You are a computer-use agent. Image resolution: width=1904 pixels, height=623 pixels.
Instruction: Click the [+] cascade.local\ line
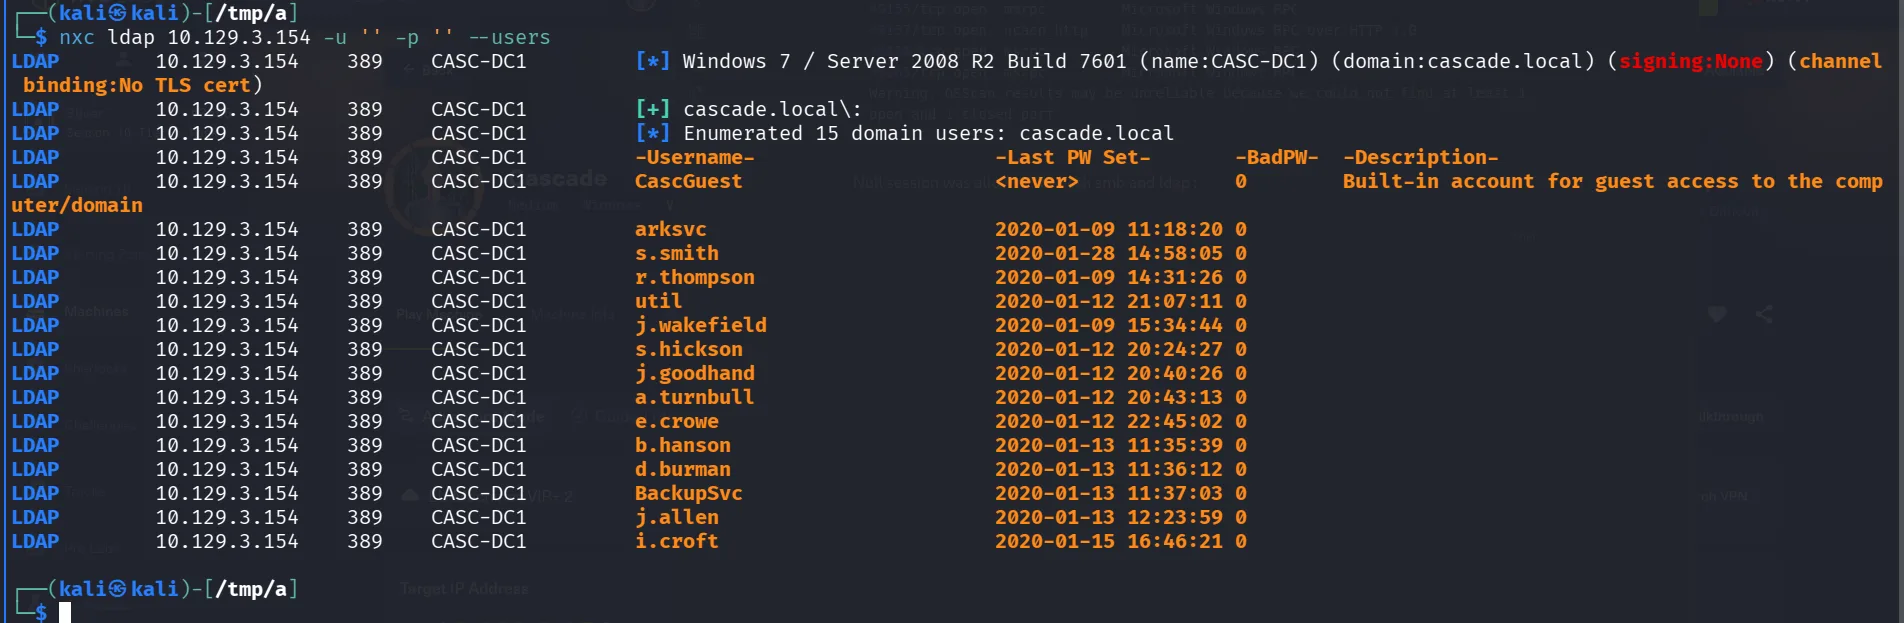point(748,109)
